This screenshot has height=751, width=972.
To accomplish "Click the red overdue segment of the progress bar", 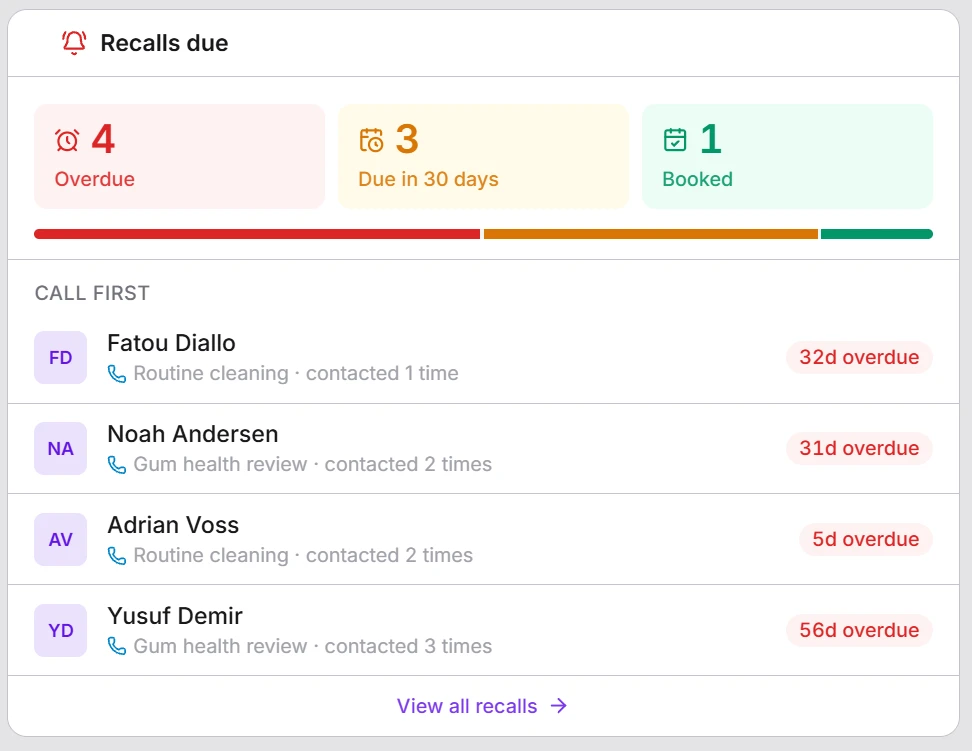I will coord(257,234).
